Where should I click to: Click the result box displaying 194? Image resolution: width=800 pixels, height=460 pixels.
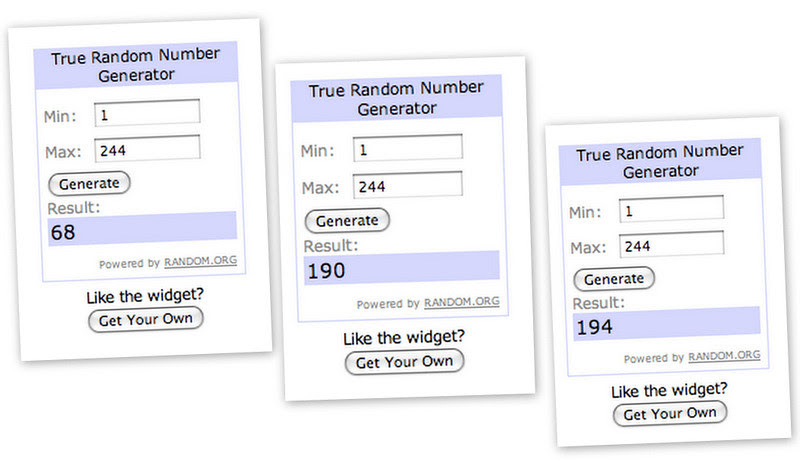click(x=667, y=324)
